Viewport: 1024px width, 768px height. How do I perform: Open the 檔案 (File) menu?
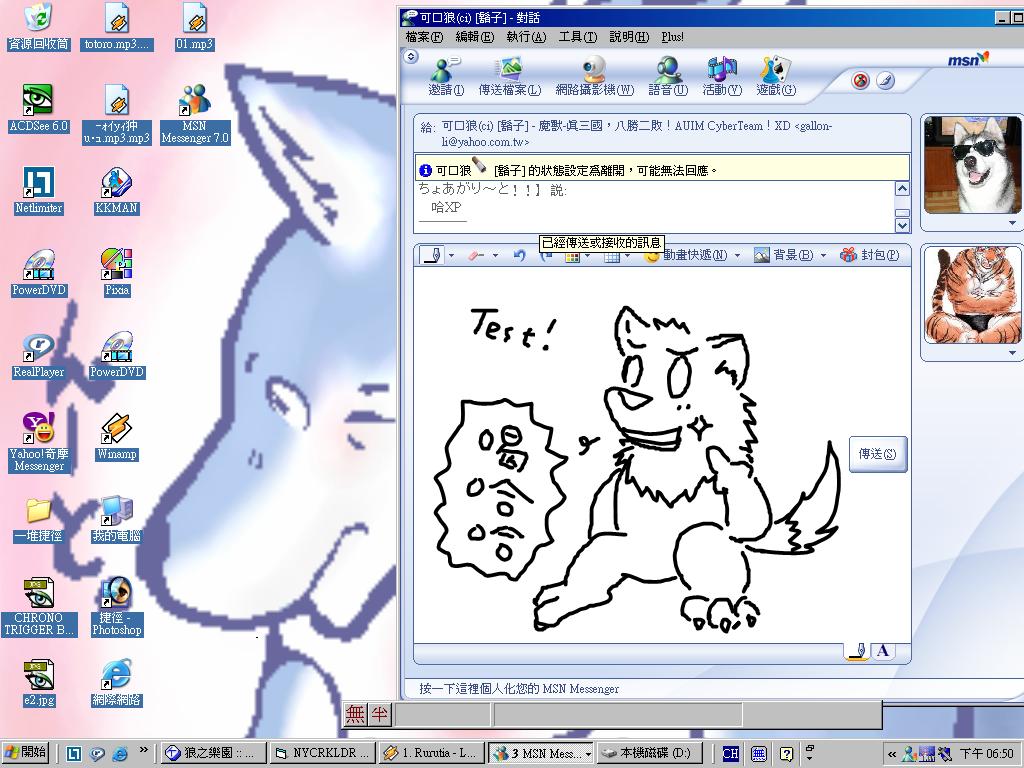424,37
